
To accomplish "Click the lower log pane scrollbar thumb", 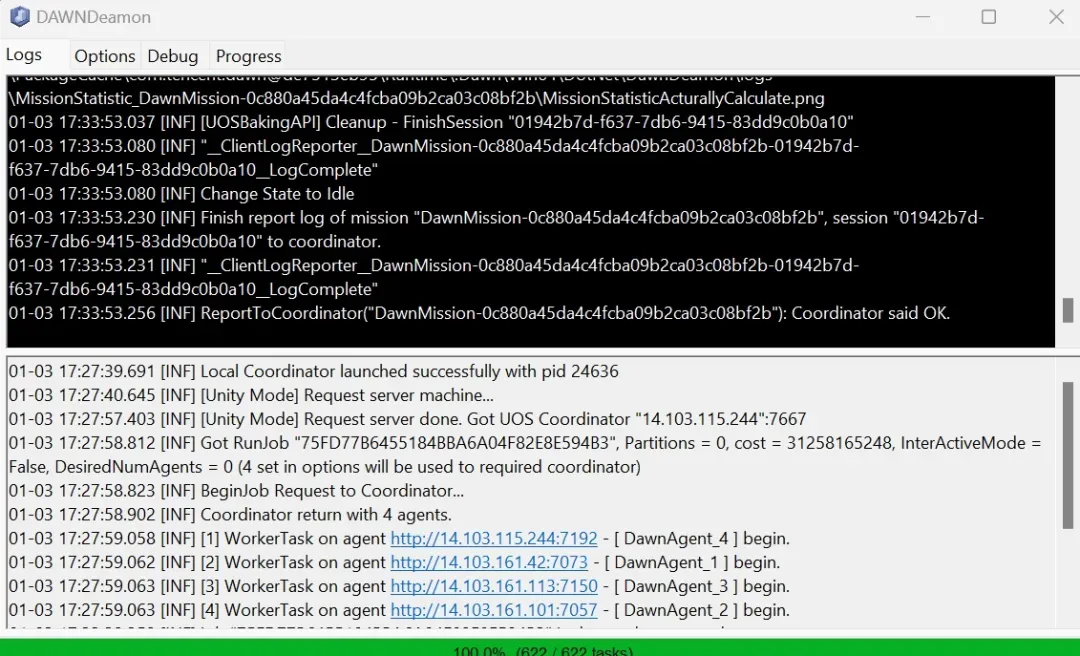I will (x=1068, y=455).
